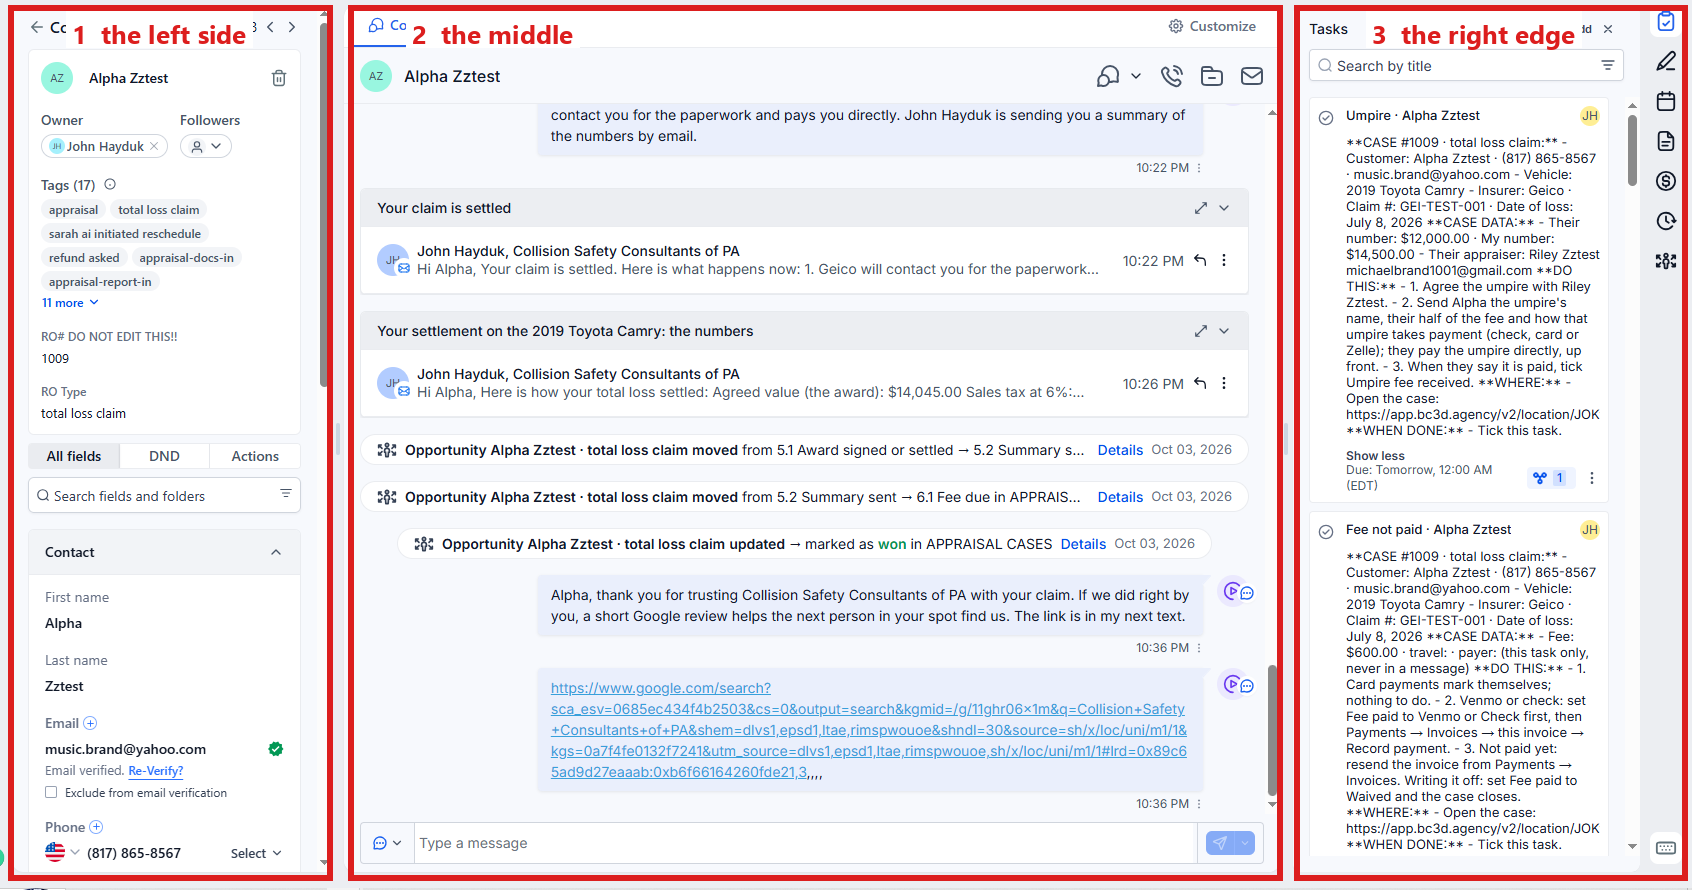This screenshot has height=890, width=1692.
Task: Click the conversation message scrollbar
Action: click(1272, 730)
